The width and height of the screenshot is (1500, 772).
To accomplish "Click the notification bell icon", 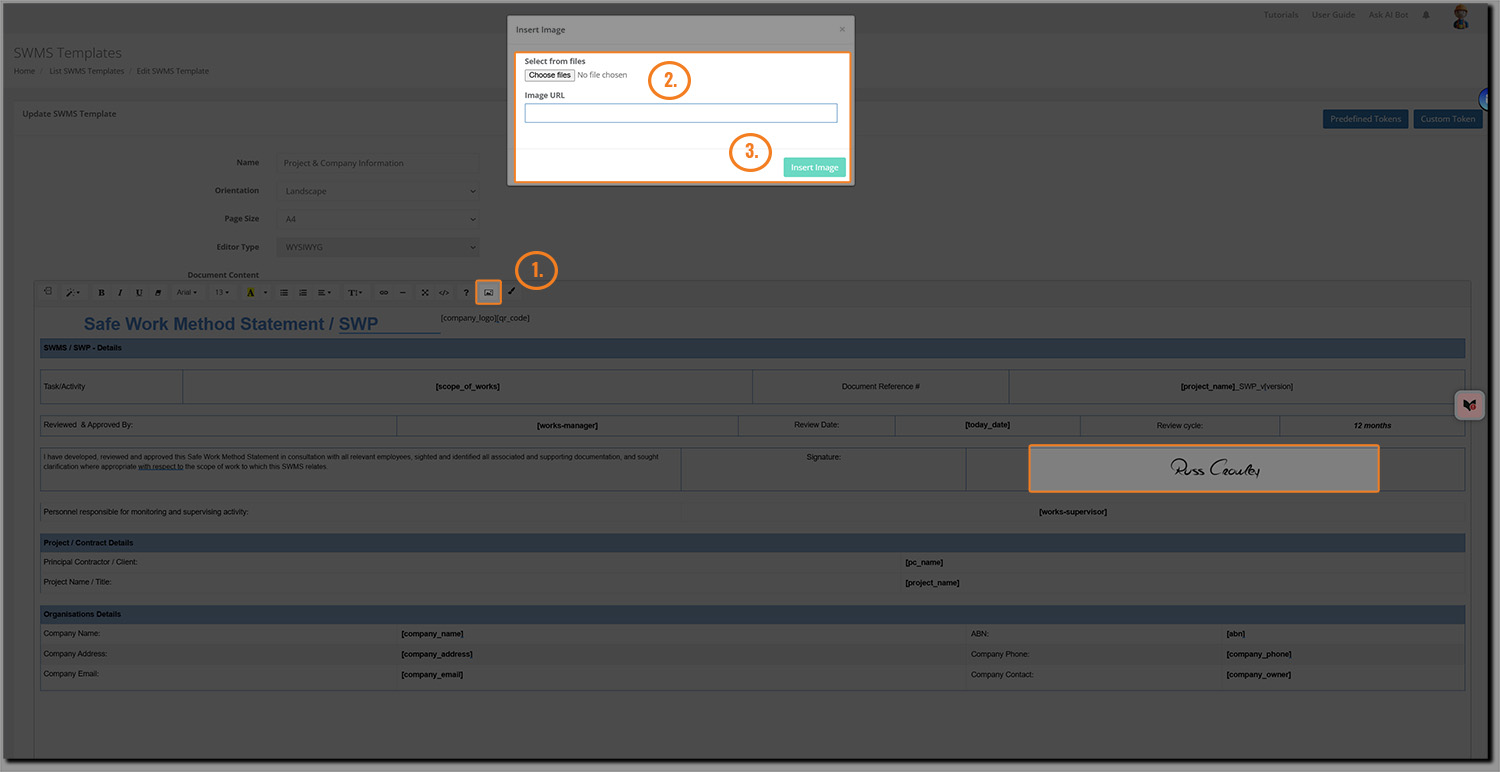I will coord(1426,15).
